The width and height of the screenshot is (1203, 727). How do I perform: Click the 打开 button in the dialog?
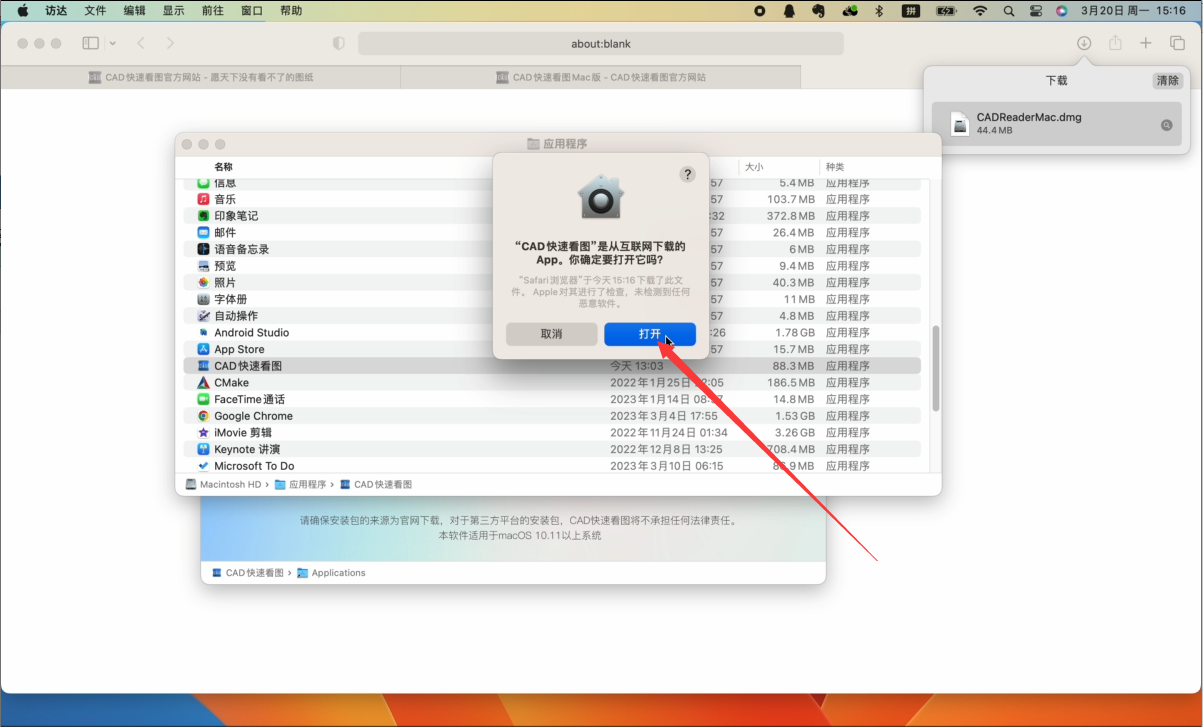pos(650,334)
